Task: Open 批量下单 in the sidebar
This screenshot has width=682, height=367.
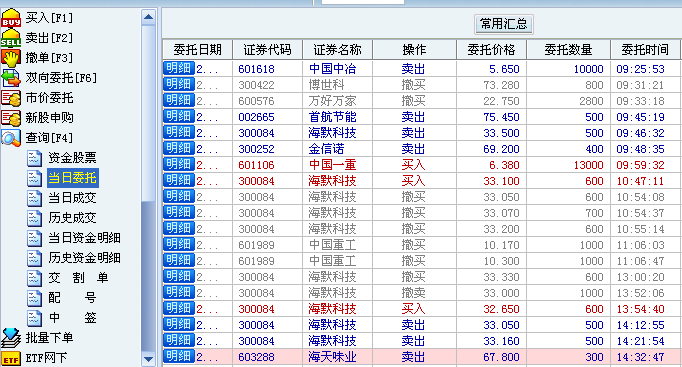Action: pyautogui.click(x=49, y=338)
